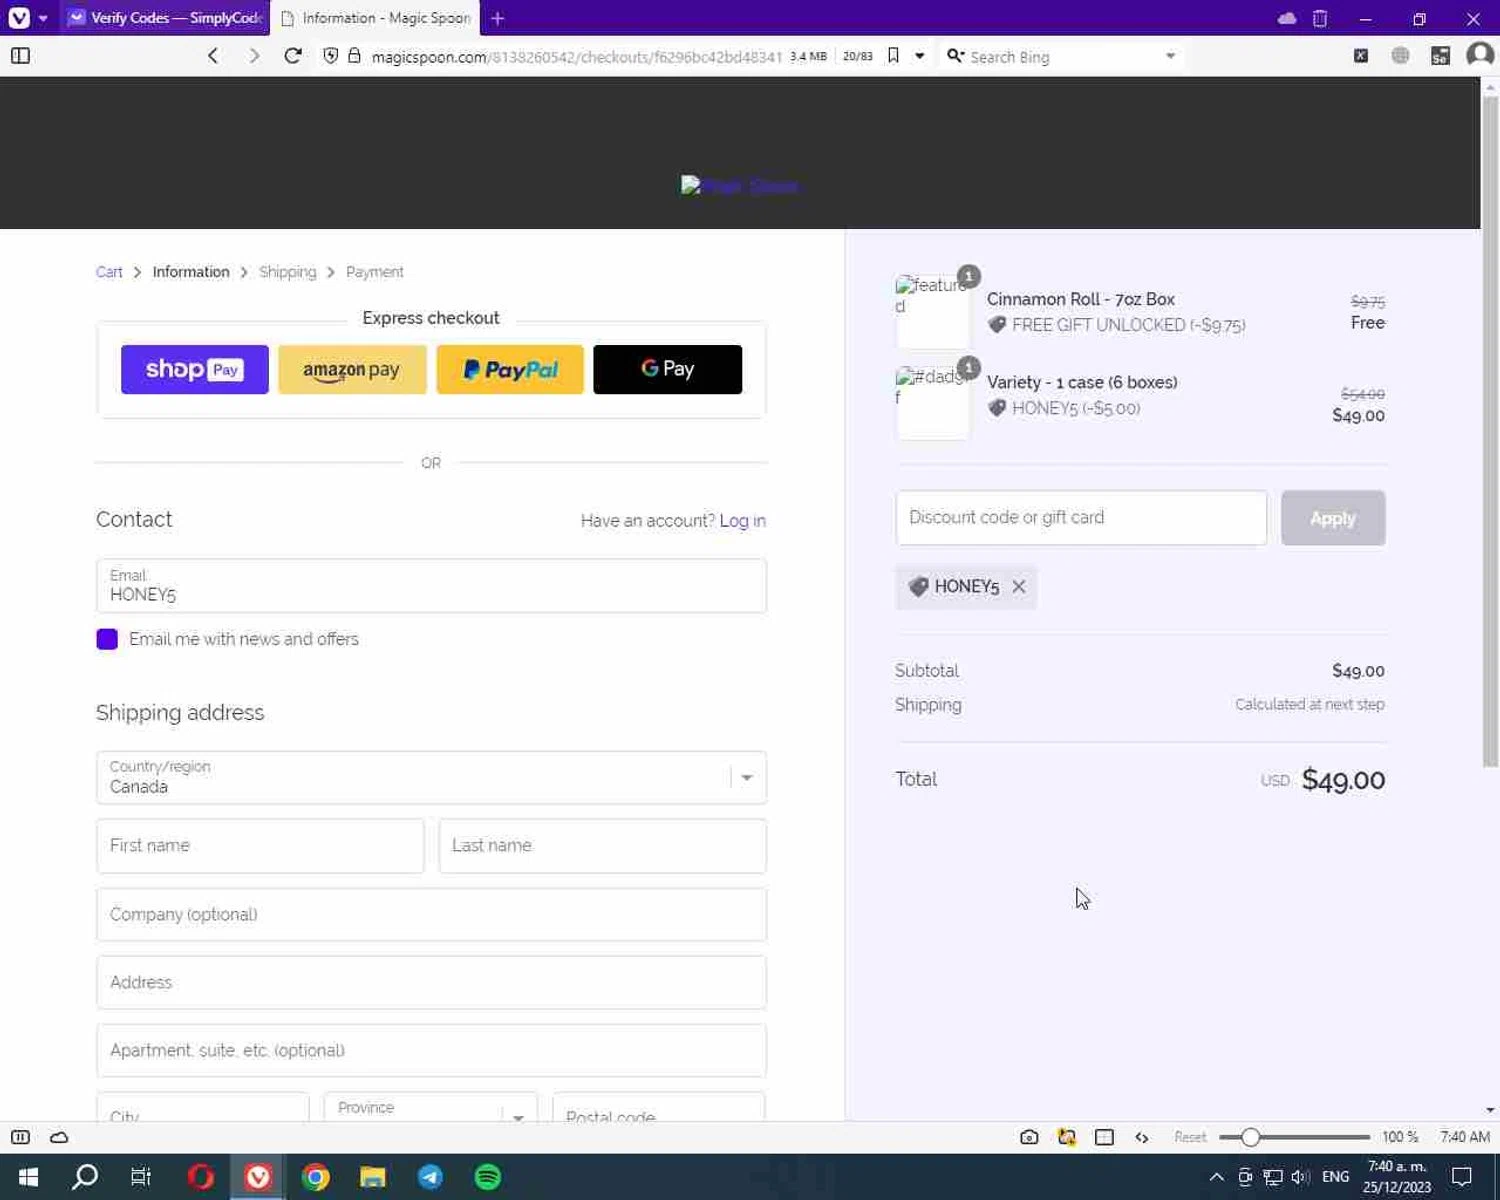Click the Apply discount button
Screen dimensions: 1500x1200
[x=1333, y=518]
